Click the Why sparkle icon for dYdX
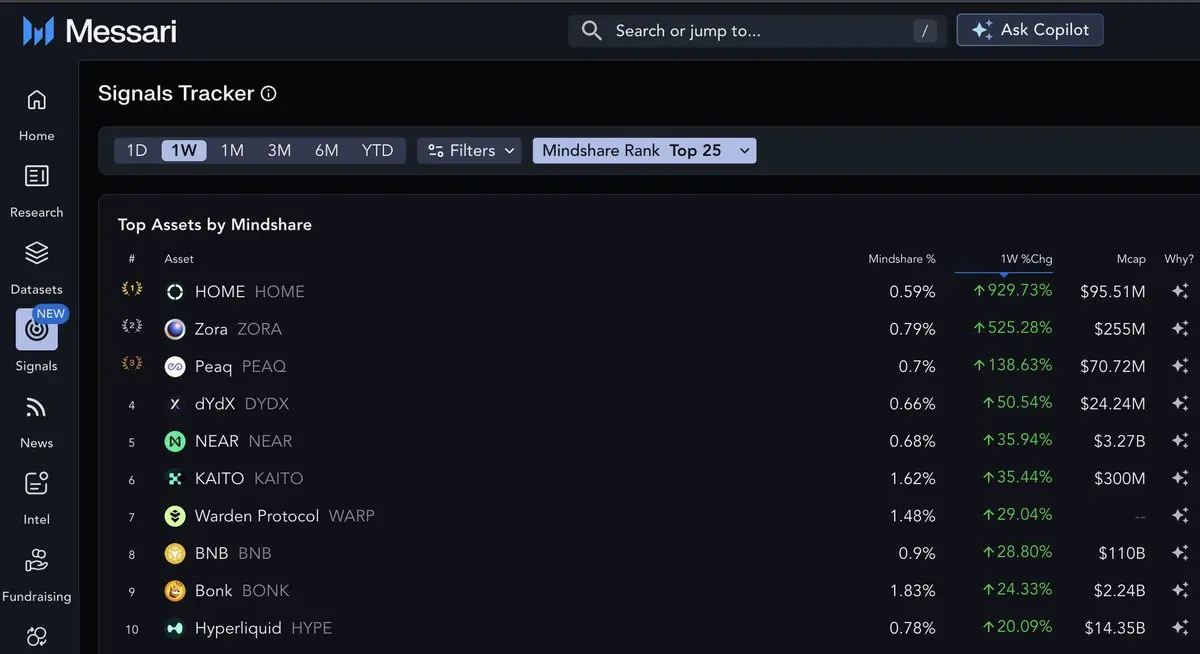1200x654 pixels. tap(1180, 403)
